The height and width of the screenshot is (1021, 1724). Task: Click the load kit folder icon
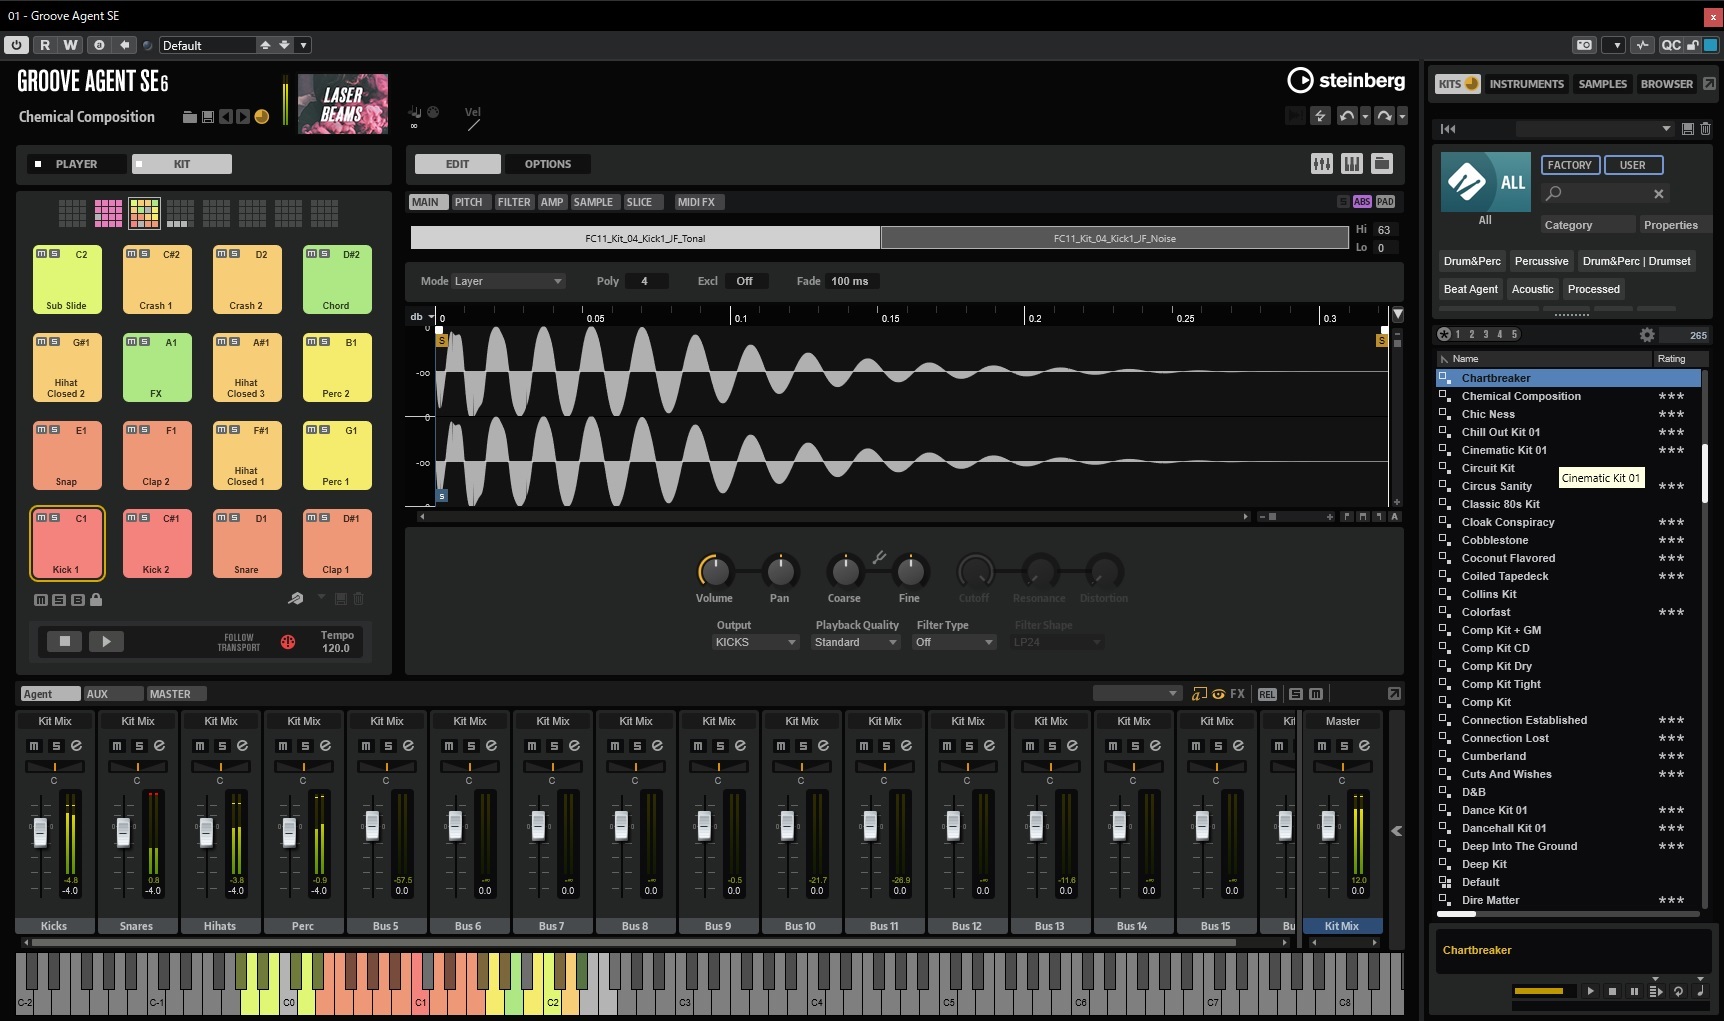pyautogui.click(x=189, y=117)
